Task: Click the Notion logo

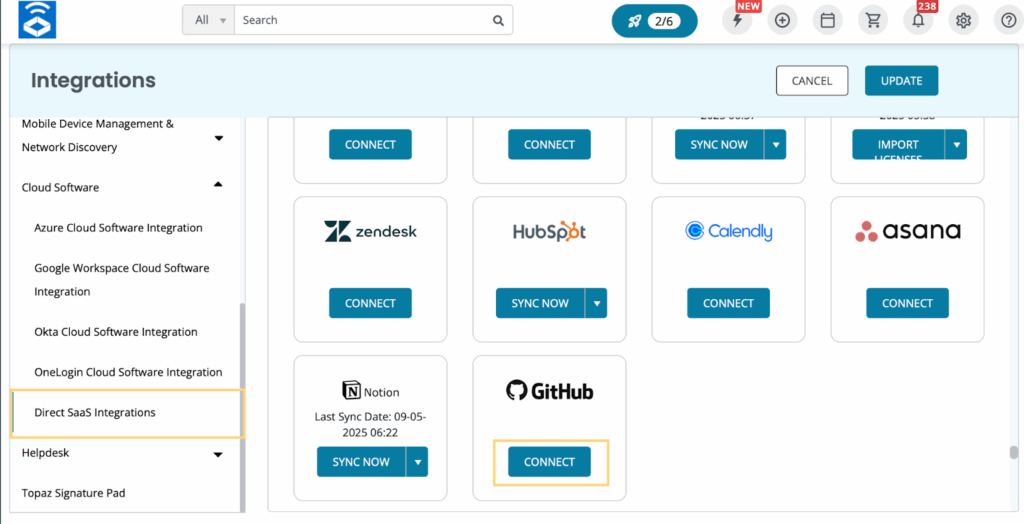Action: 370,391
